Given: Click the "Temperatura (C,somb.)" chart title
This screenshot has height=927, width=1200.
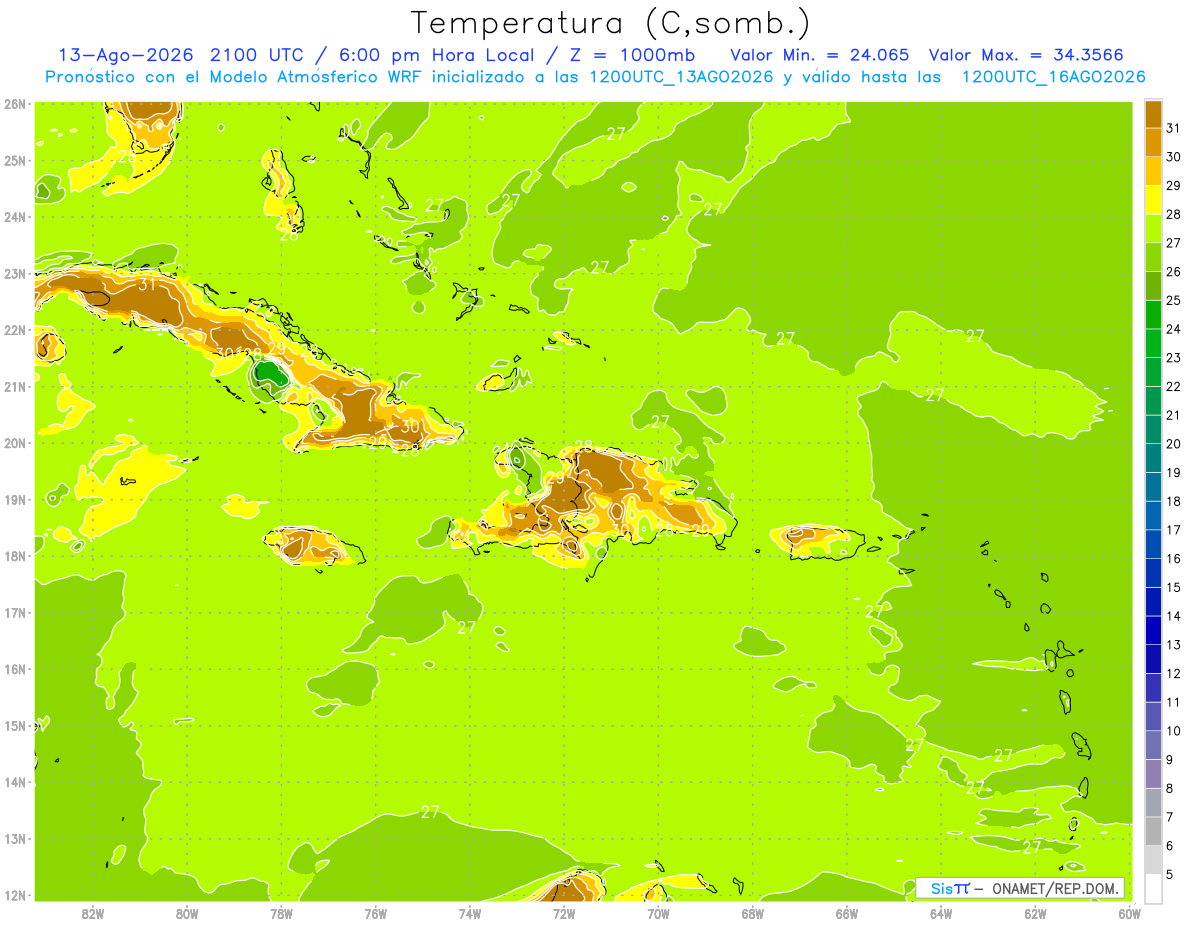Looking at the screenshot, I should (610, 23).
